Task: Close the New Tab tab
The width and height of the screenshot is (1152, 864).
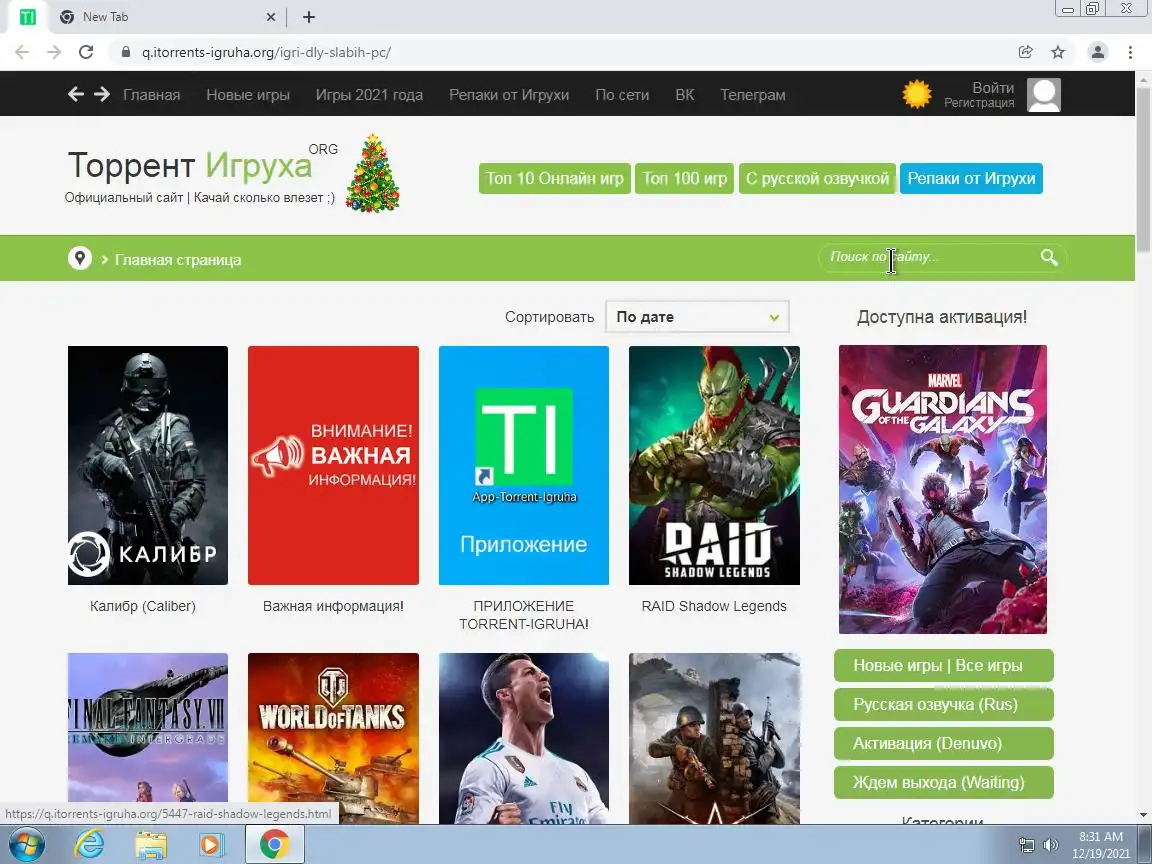Action: pos(270,17)
